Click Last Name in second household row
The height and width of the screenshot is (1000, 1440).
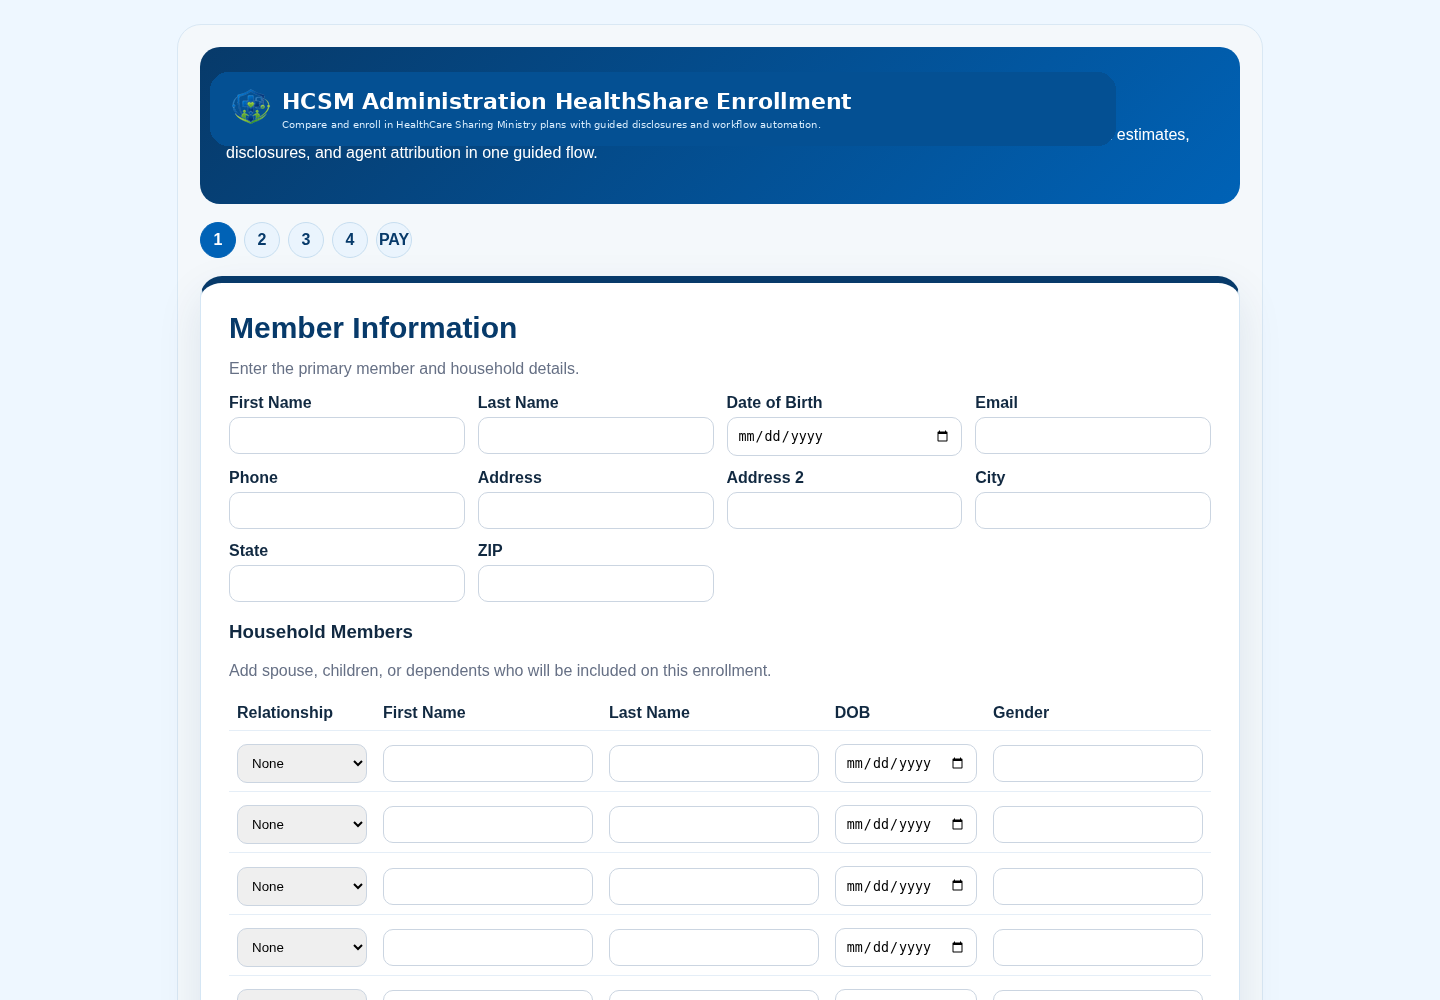point(714,825)
